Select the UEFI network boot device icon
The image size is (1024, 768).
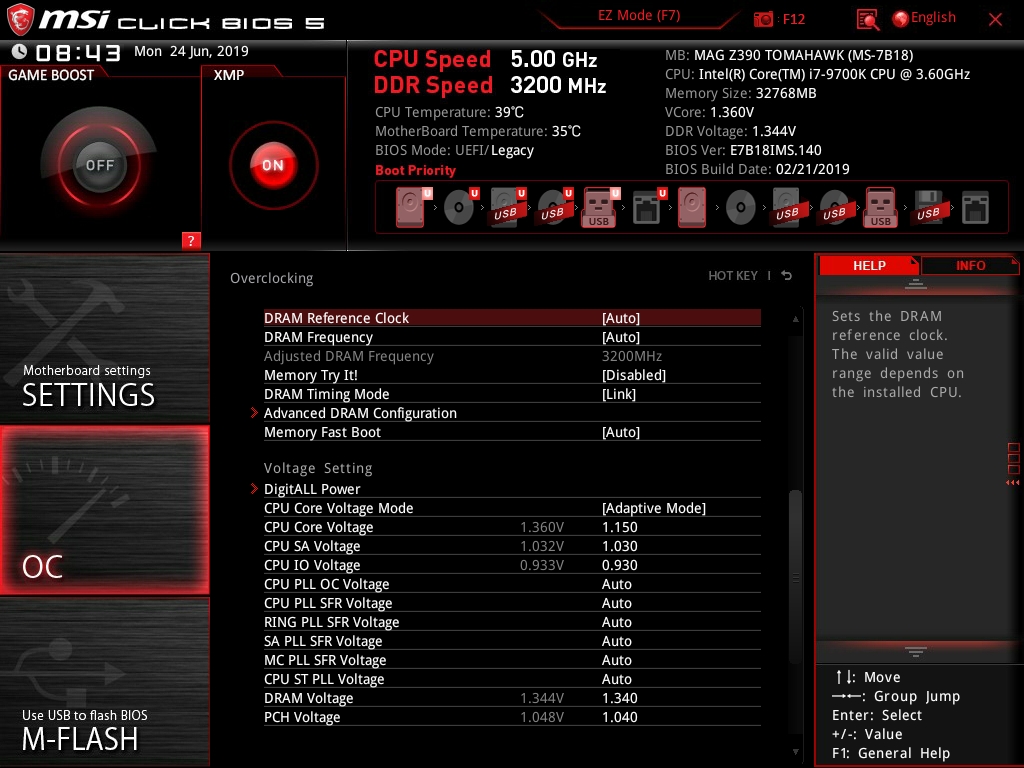click(x=648, y=208)
